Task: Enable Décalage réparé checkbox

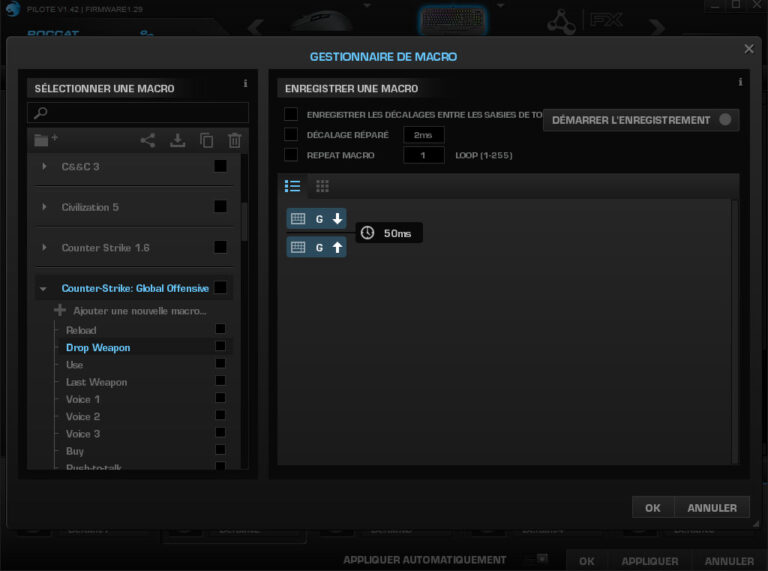Action: 291,134
